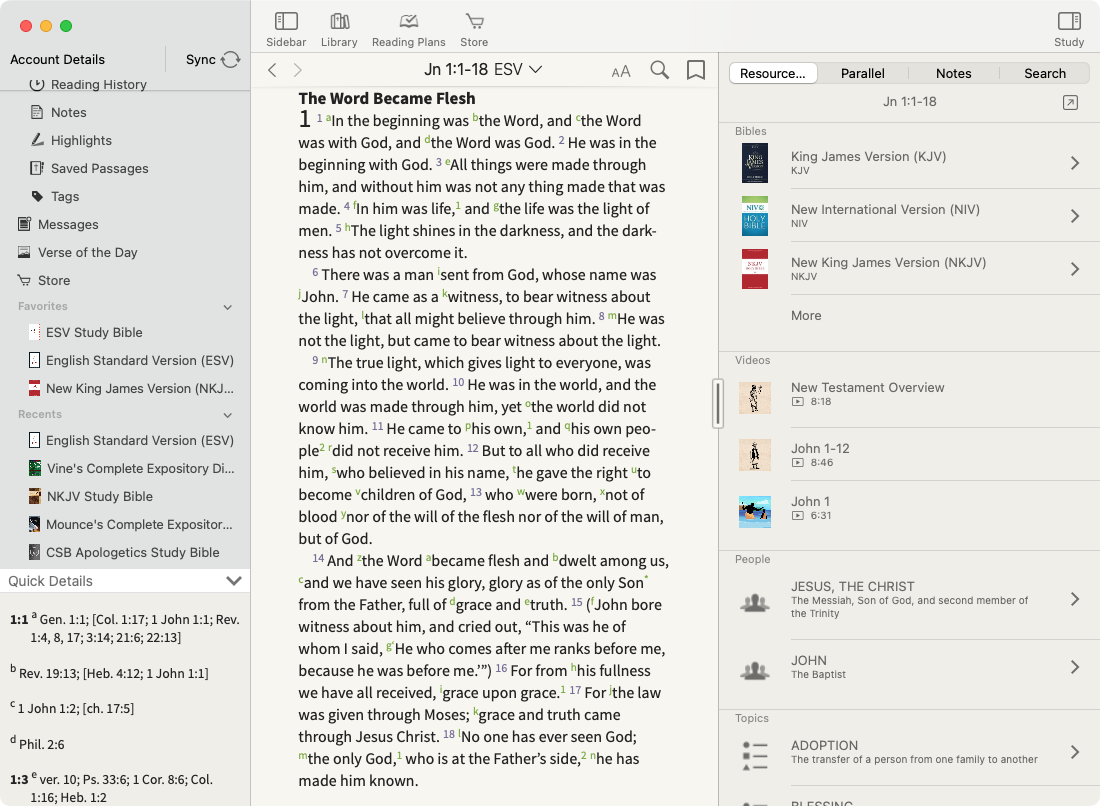
Task: Collapse the Quick Details panel
Action: tap(234, 581)
